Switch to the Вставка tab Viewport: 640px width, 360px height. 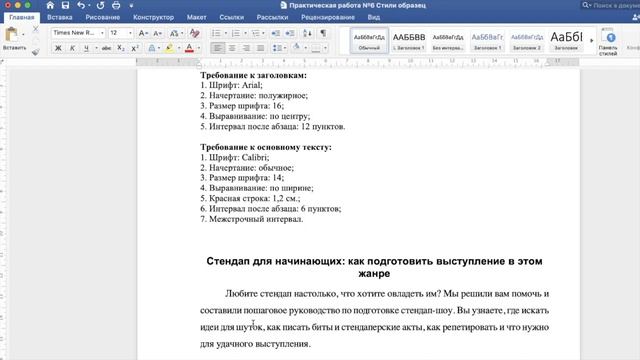pyautogui.click(x=60, y=17)
